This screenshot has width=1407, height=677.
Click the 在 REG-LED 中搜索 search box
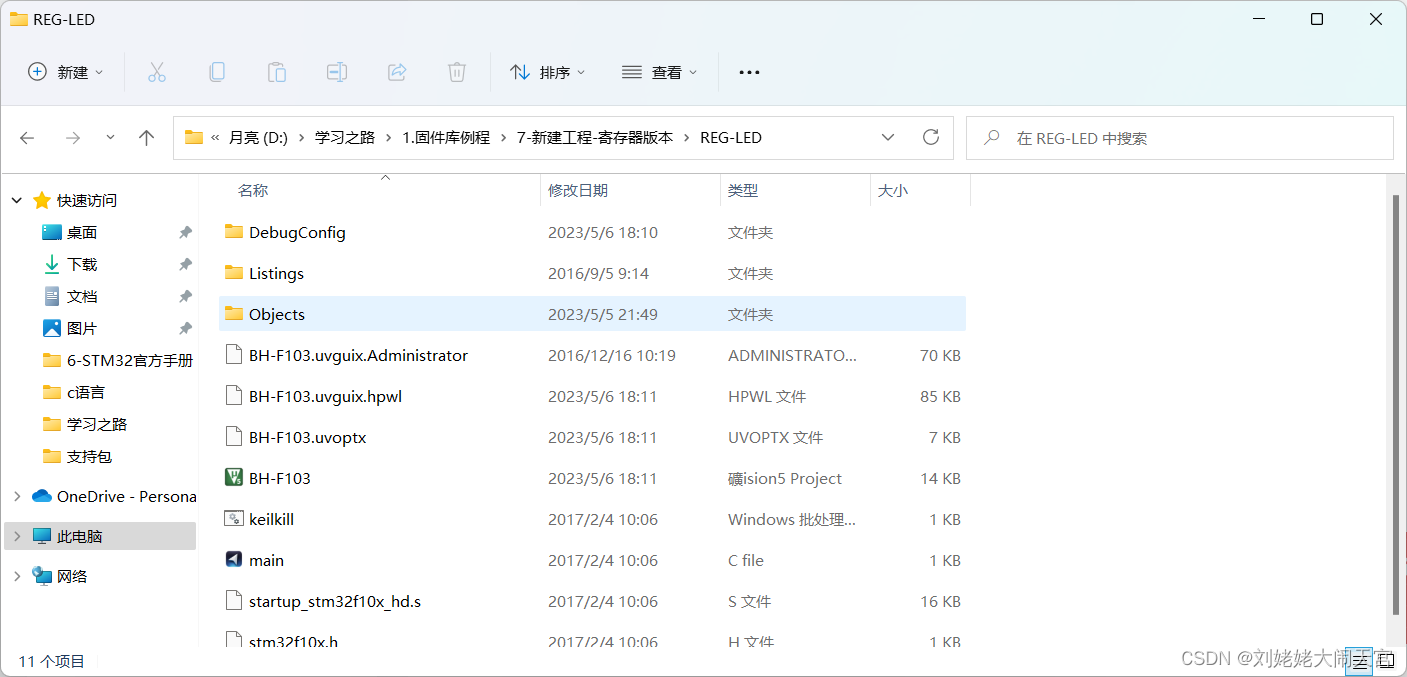pyautogui.click(x=1180, y=138)
